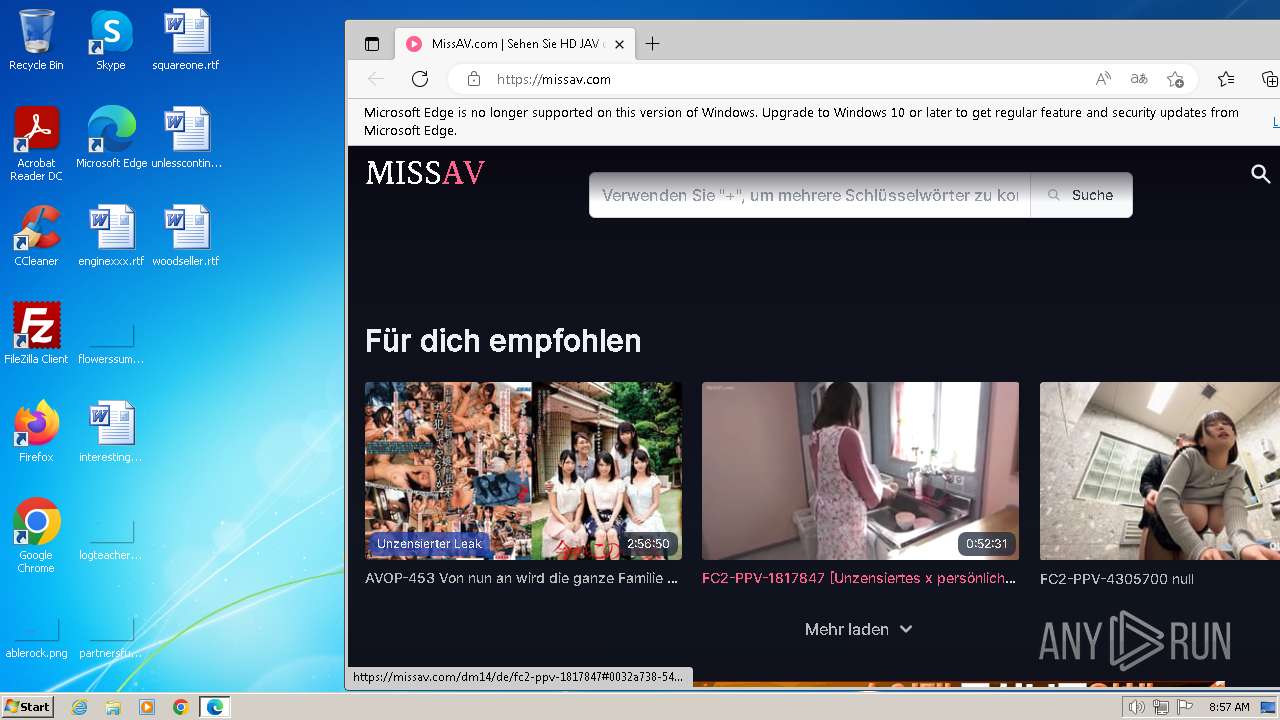The height and width of the screenshot is (720, 1280).
Task: Select woodseller.rtf desktop file
Action: (x=186, y=235)
